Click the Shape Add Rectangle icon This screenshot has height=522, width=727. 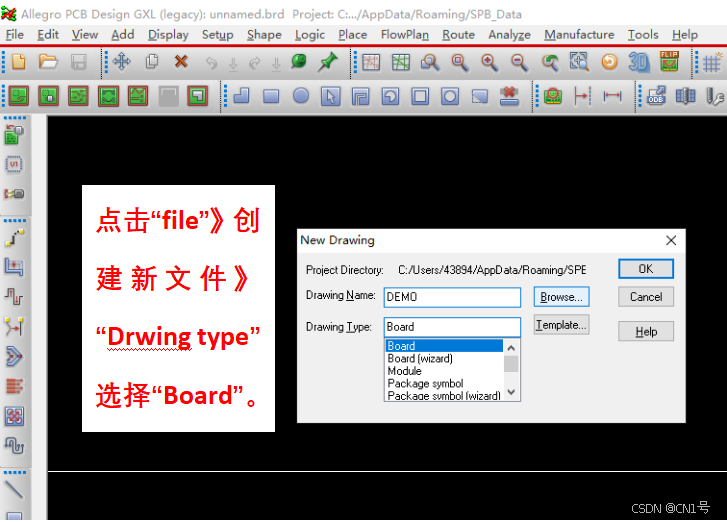(271, 96)
